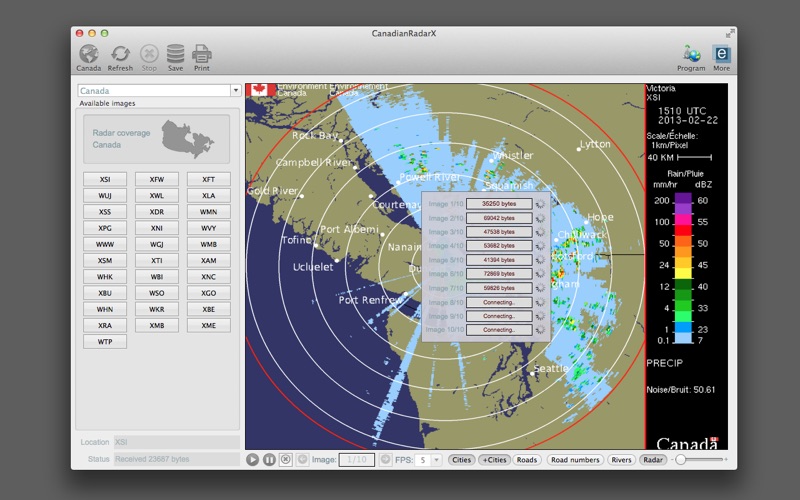
Task: Select the XRA radar station
Action: (x=105, y=325)
